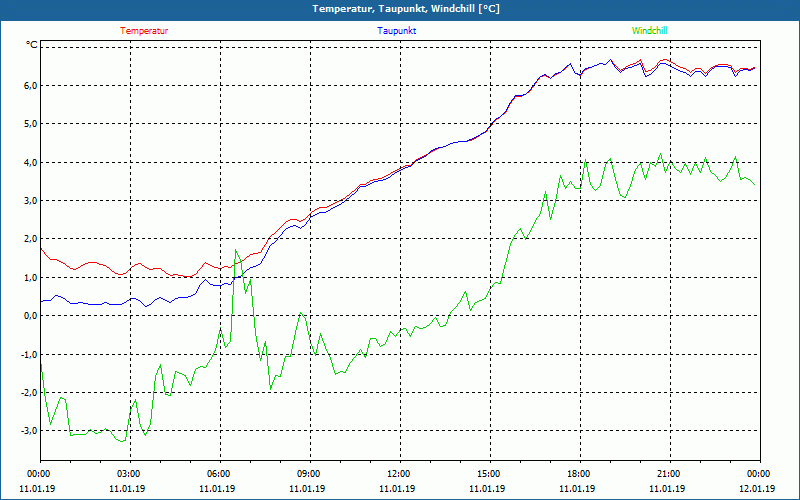Click the '03:00' time label
The width and height of the screenshot is (800, 500).
(x=130, y=474)
